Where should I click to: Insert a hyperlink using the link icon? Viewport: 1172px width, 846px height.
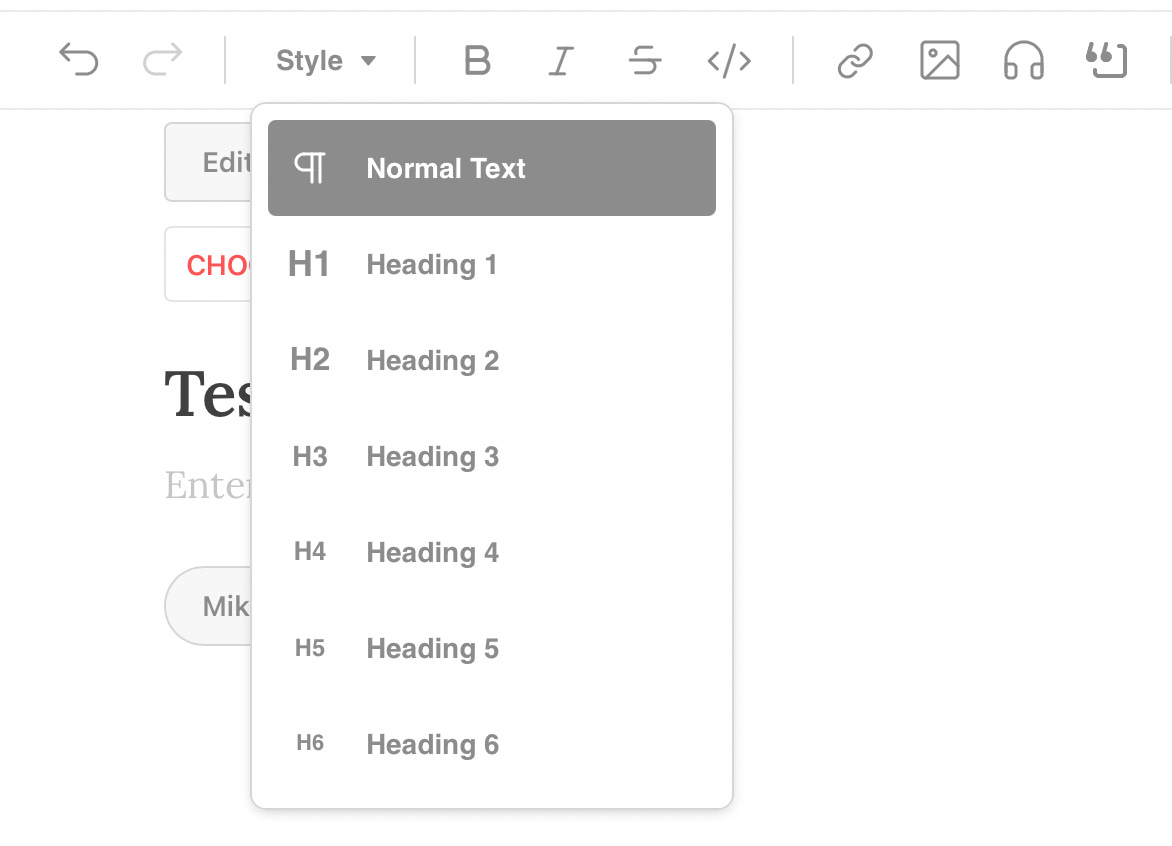(853, 61)
